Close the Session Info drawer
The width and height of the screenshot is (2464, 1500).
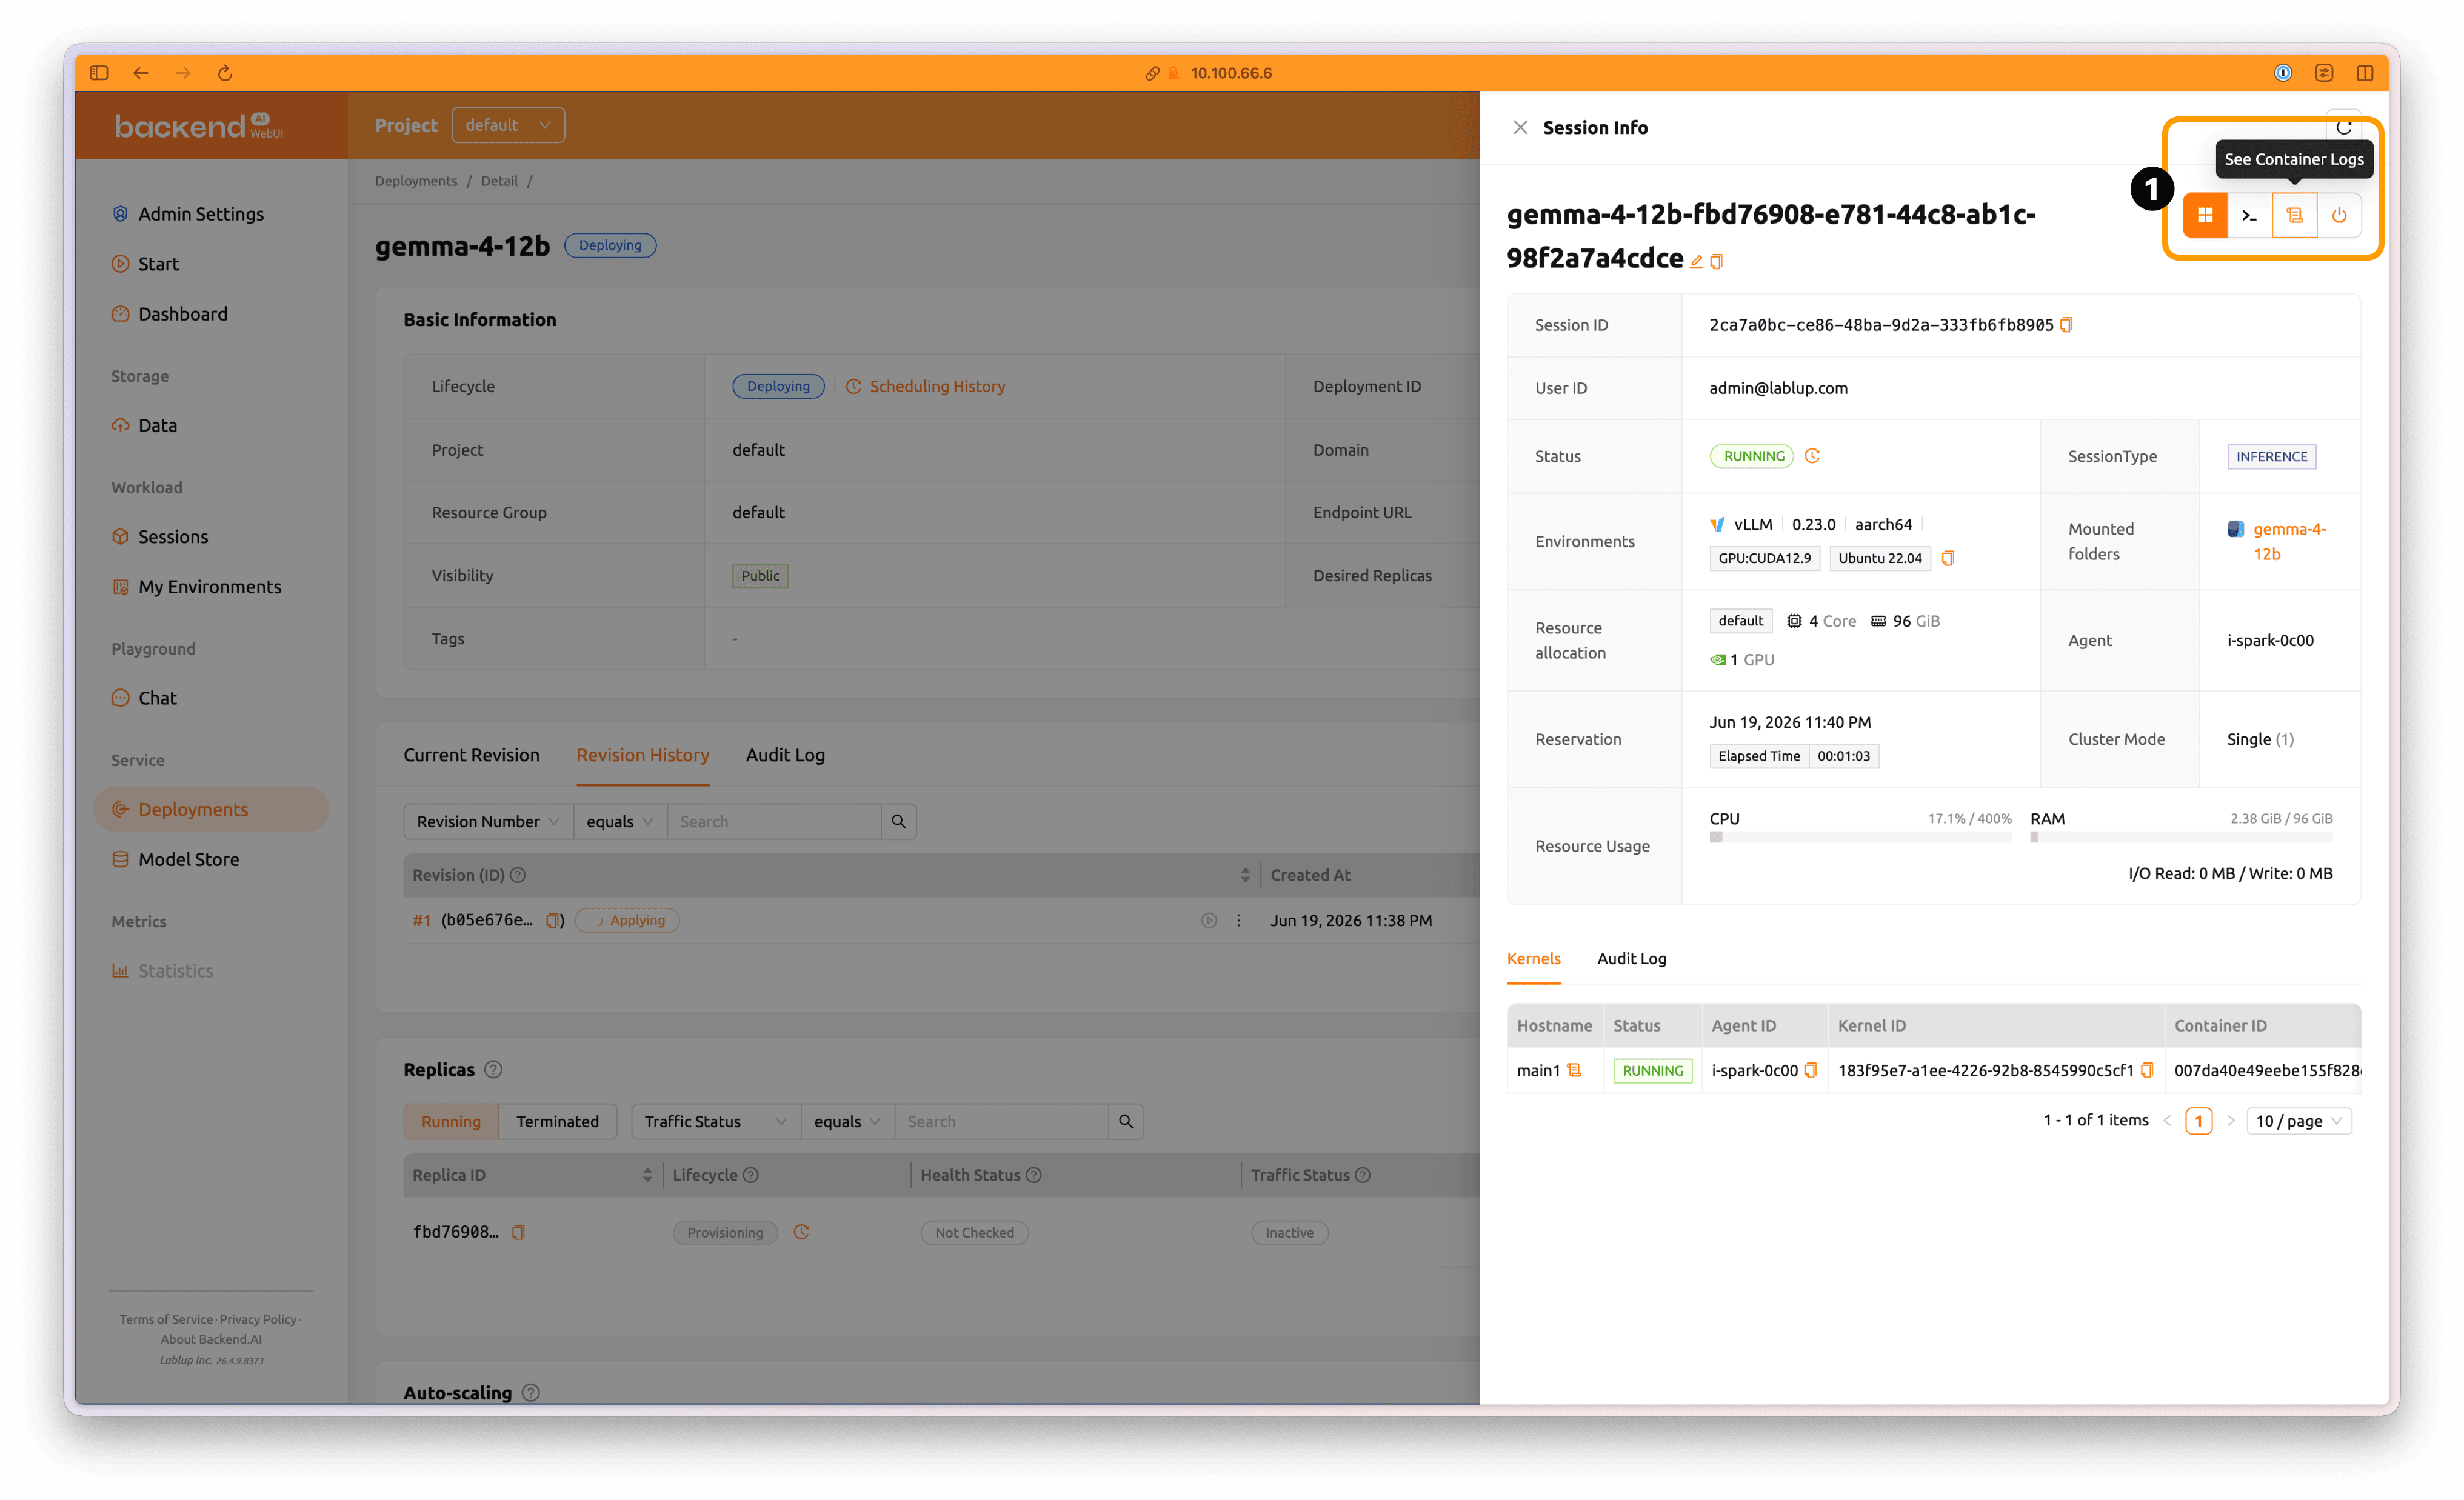point(1520,127)
